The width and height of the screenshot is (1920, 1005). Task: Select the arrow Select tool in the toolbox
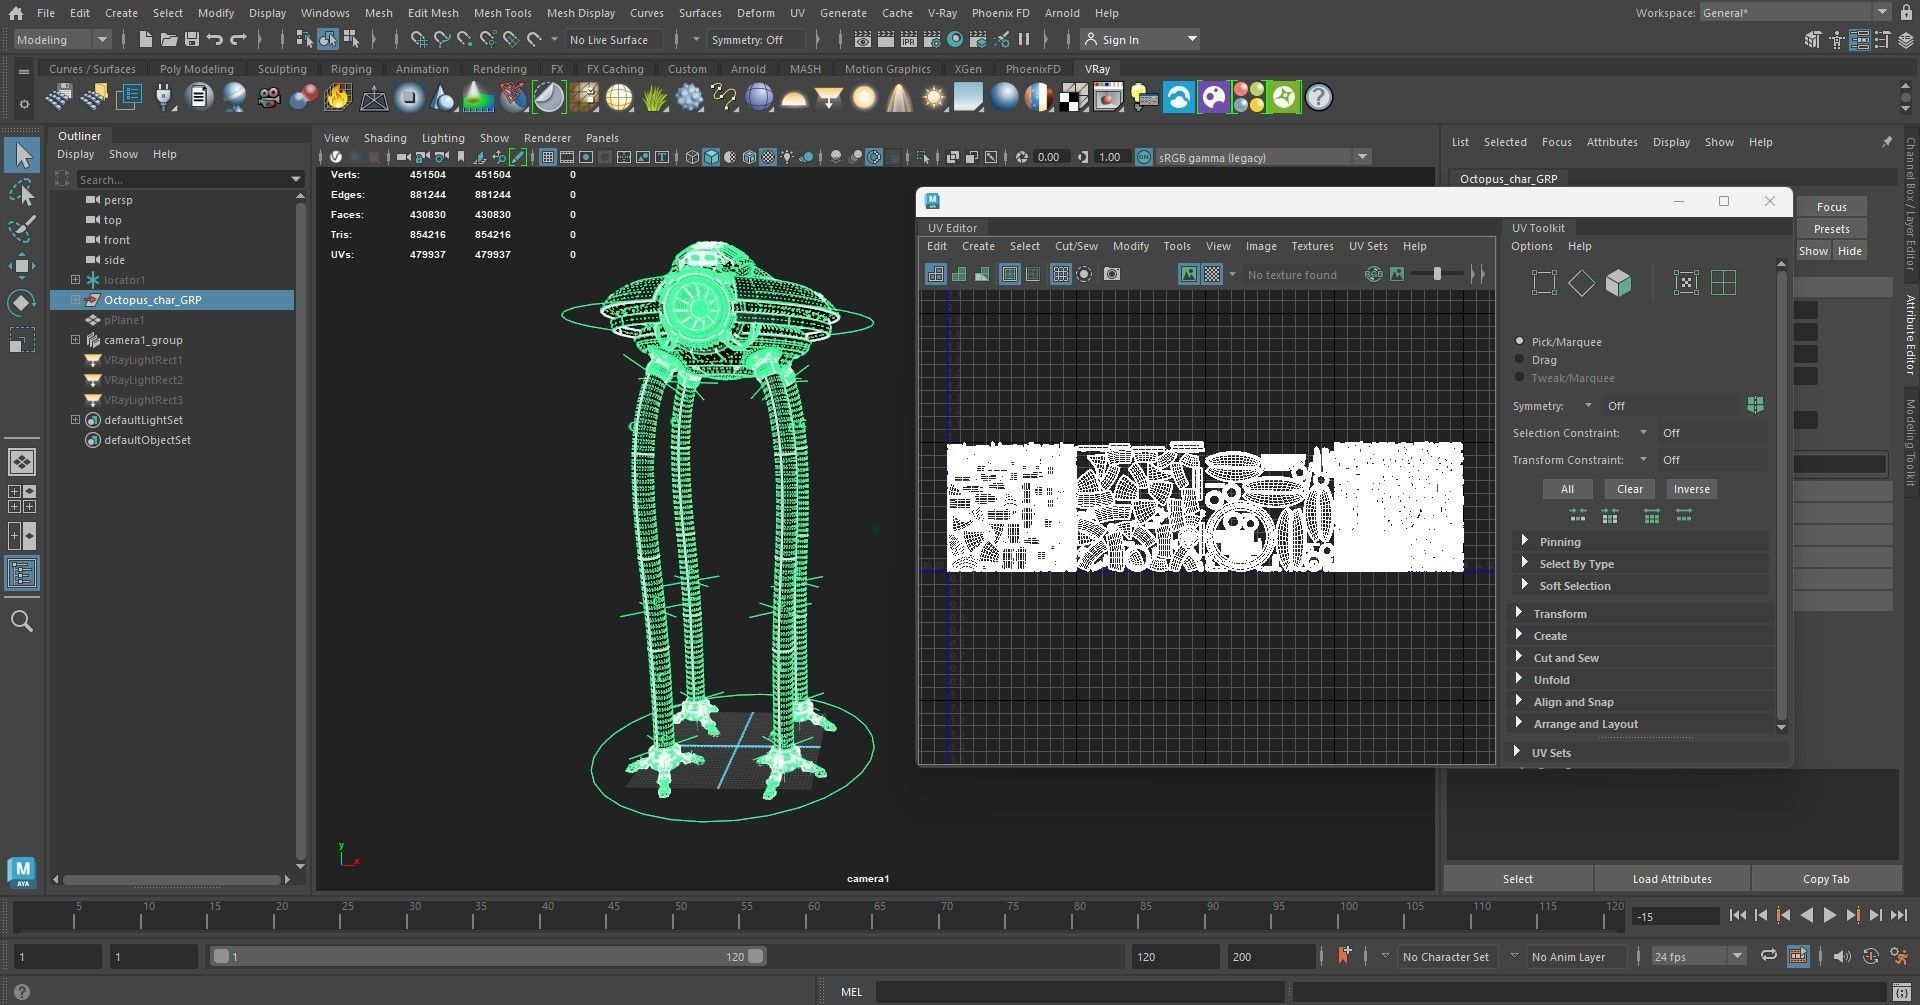tap(22, 155)
